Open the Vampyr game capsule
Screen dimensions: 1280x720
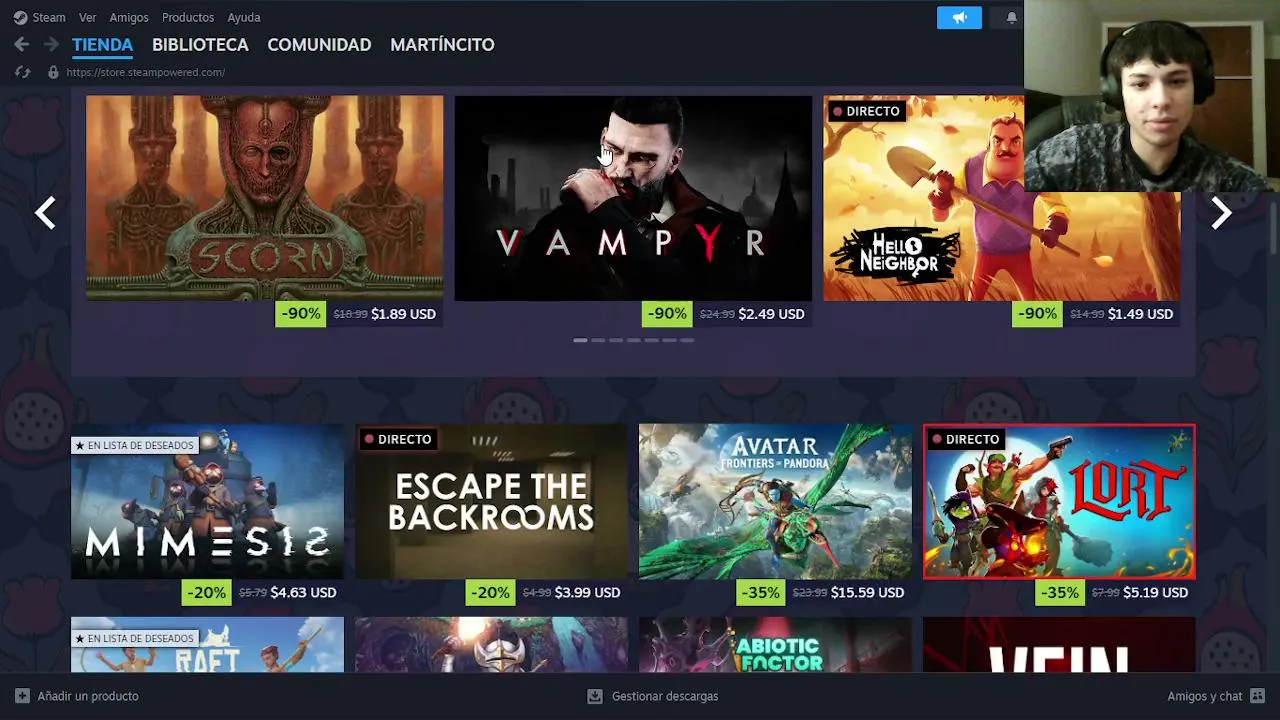click(x=633, y=198)
